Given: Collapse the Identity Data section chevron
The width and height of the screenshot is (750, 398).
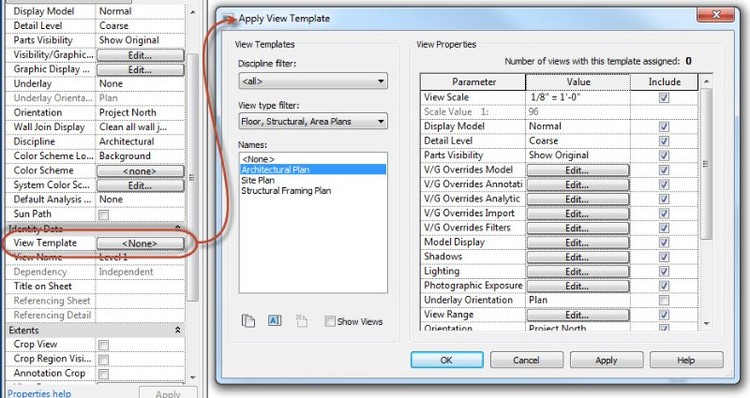Looking at the screenshot, I should [178, 228].
